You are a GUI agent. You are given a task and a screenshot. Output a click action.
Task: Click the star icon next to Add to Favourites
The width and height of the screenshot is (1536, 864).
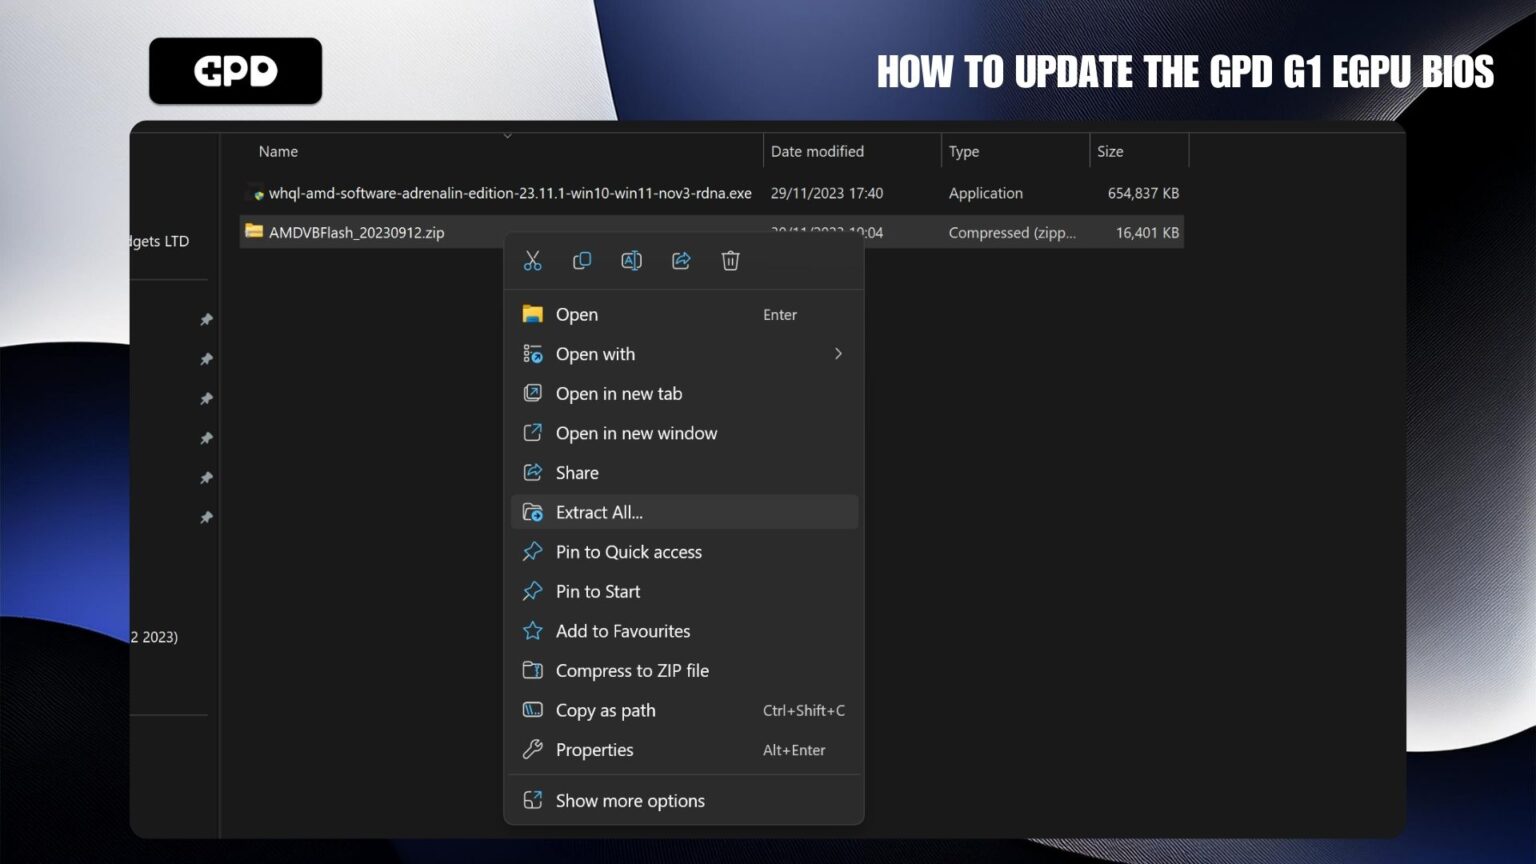pyautogui.click(x=532, y=630)
